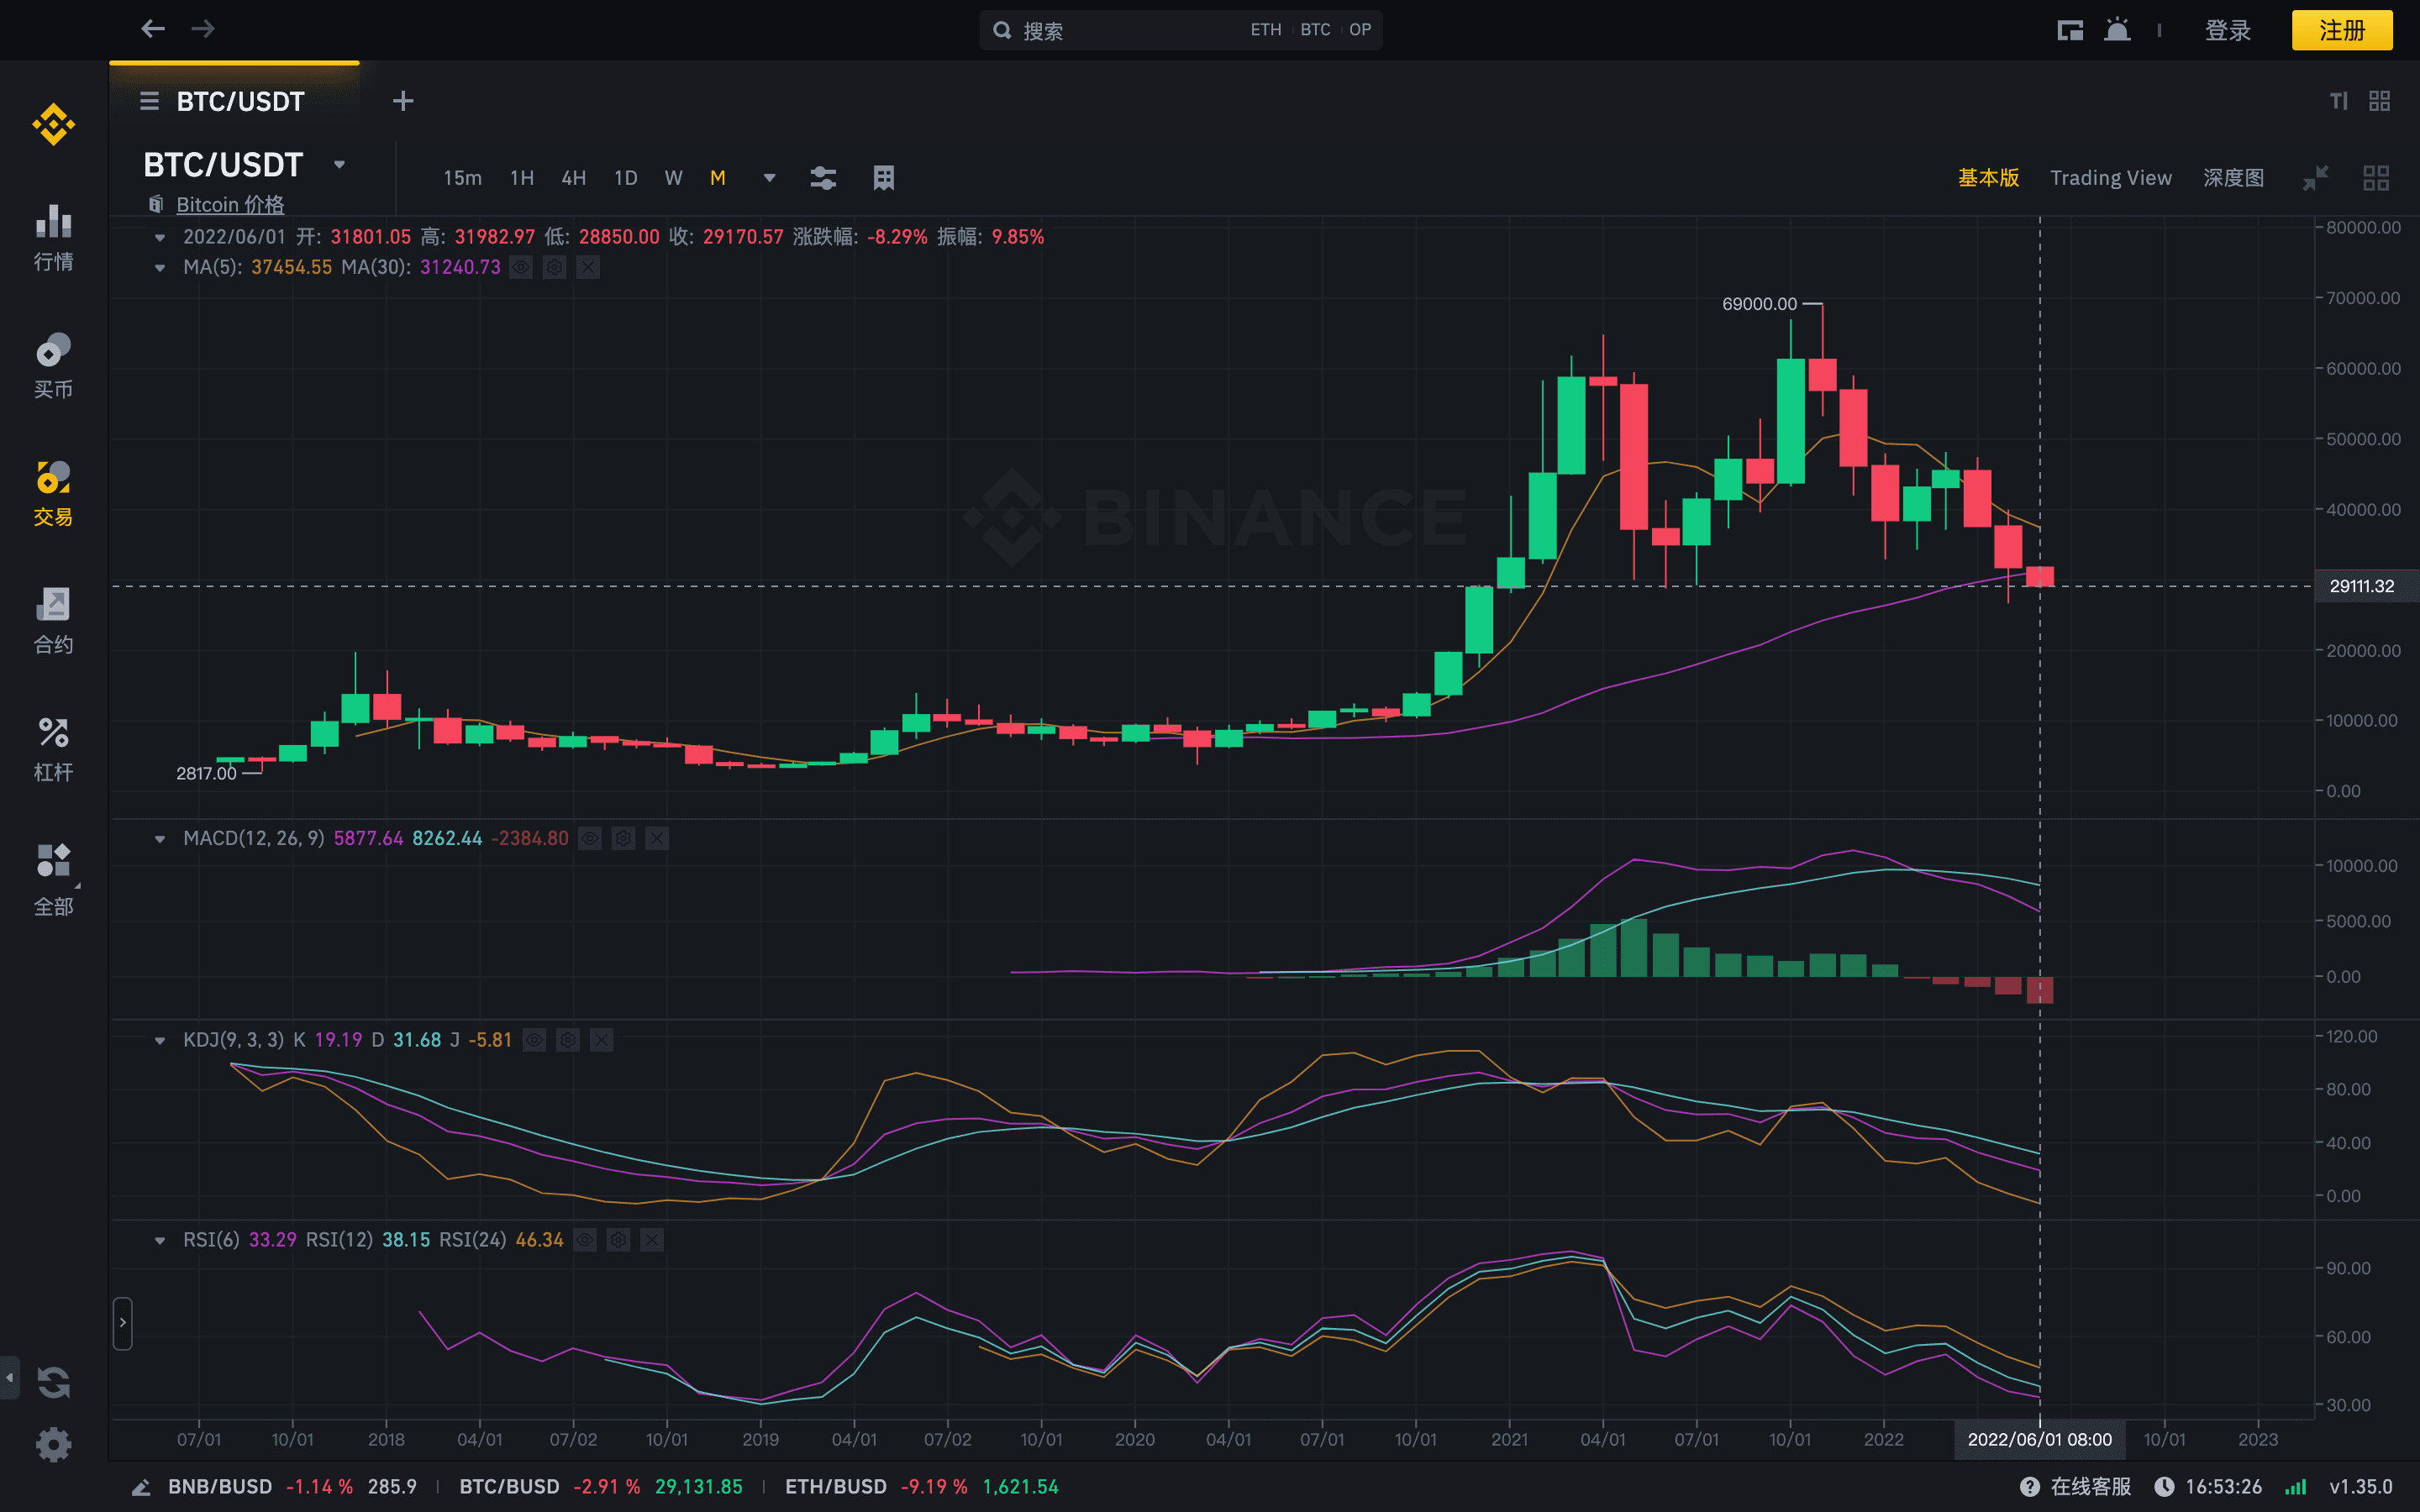
Task: Open BNB/BUSD ticker in bottom bar
Action: point(292,1487)
